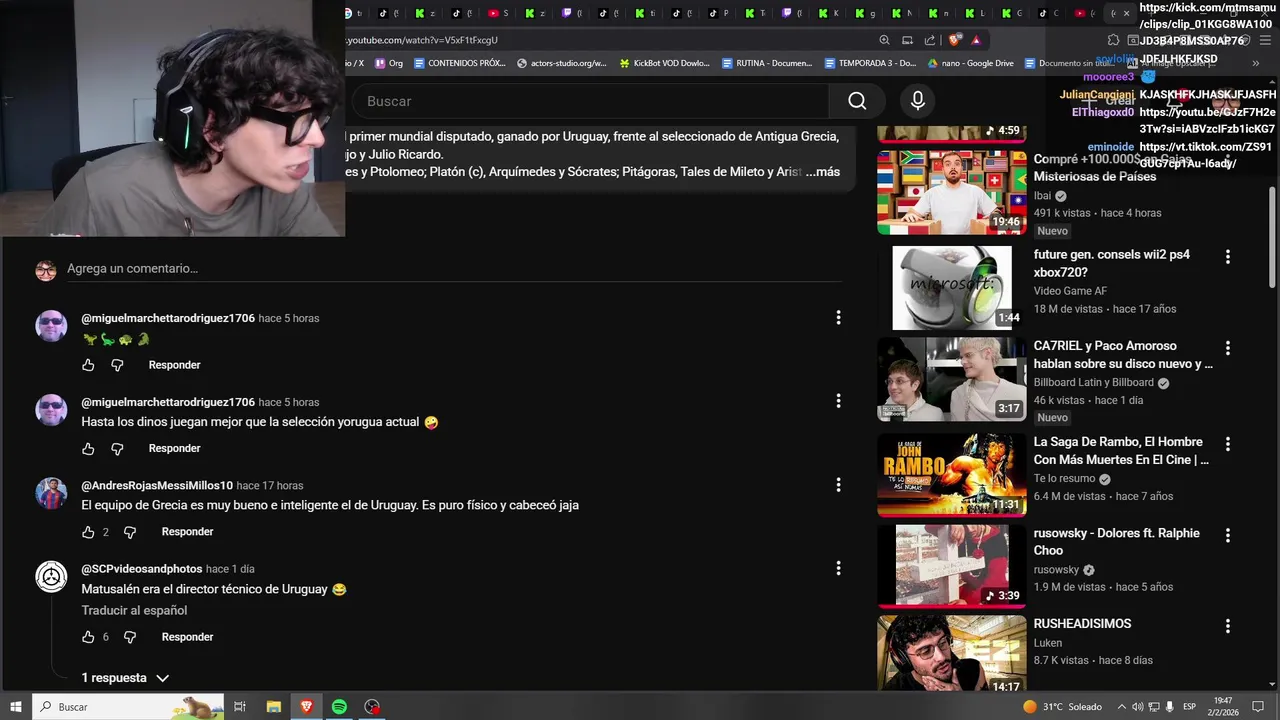Reply to AndresRojasMessiMillos10's comment

pos(188,532)
